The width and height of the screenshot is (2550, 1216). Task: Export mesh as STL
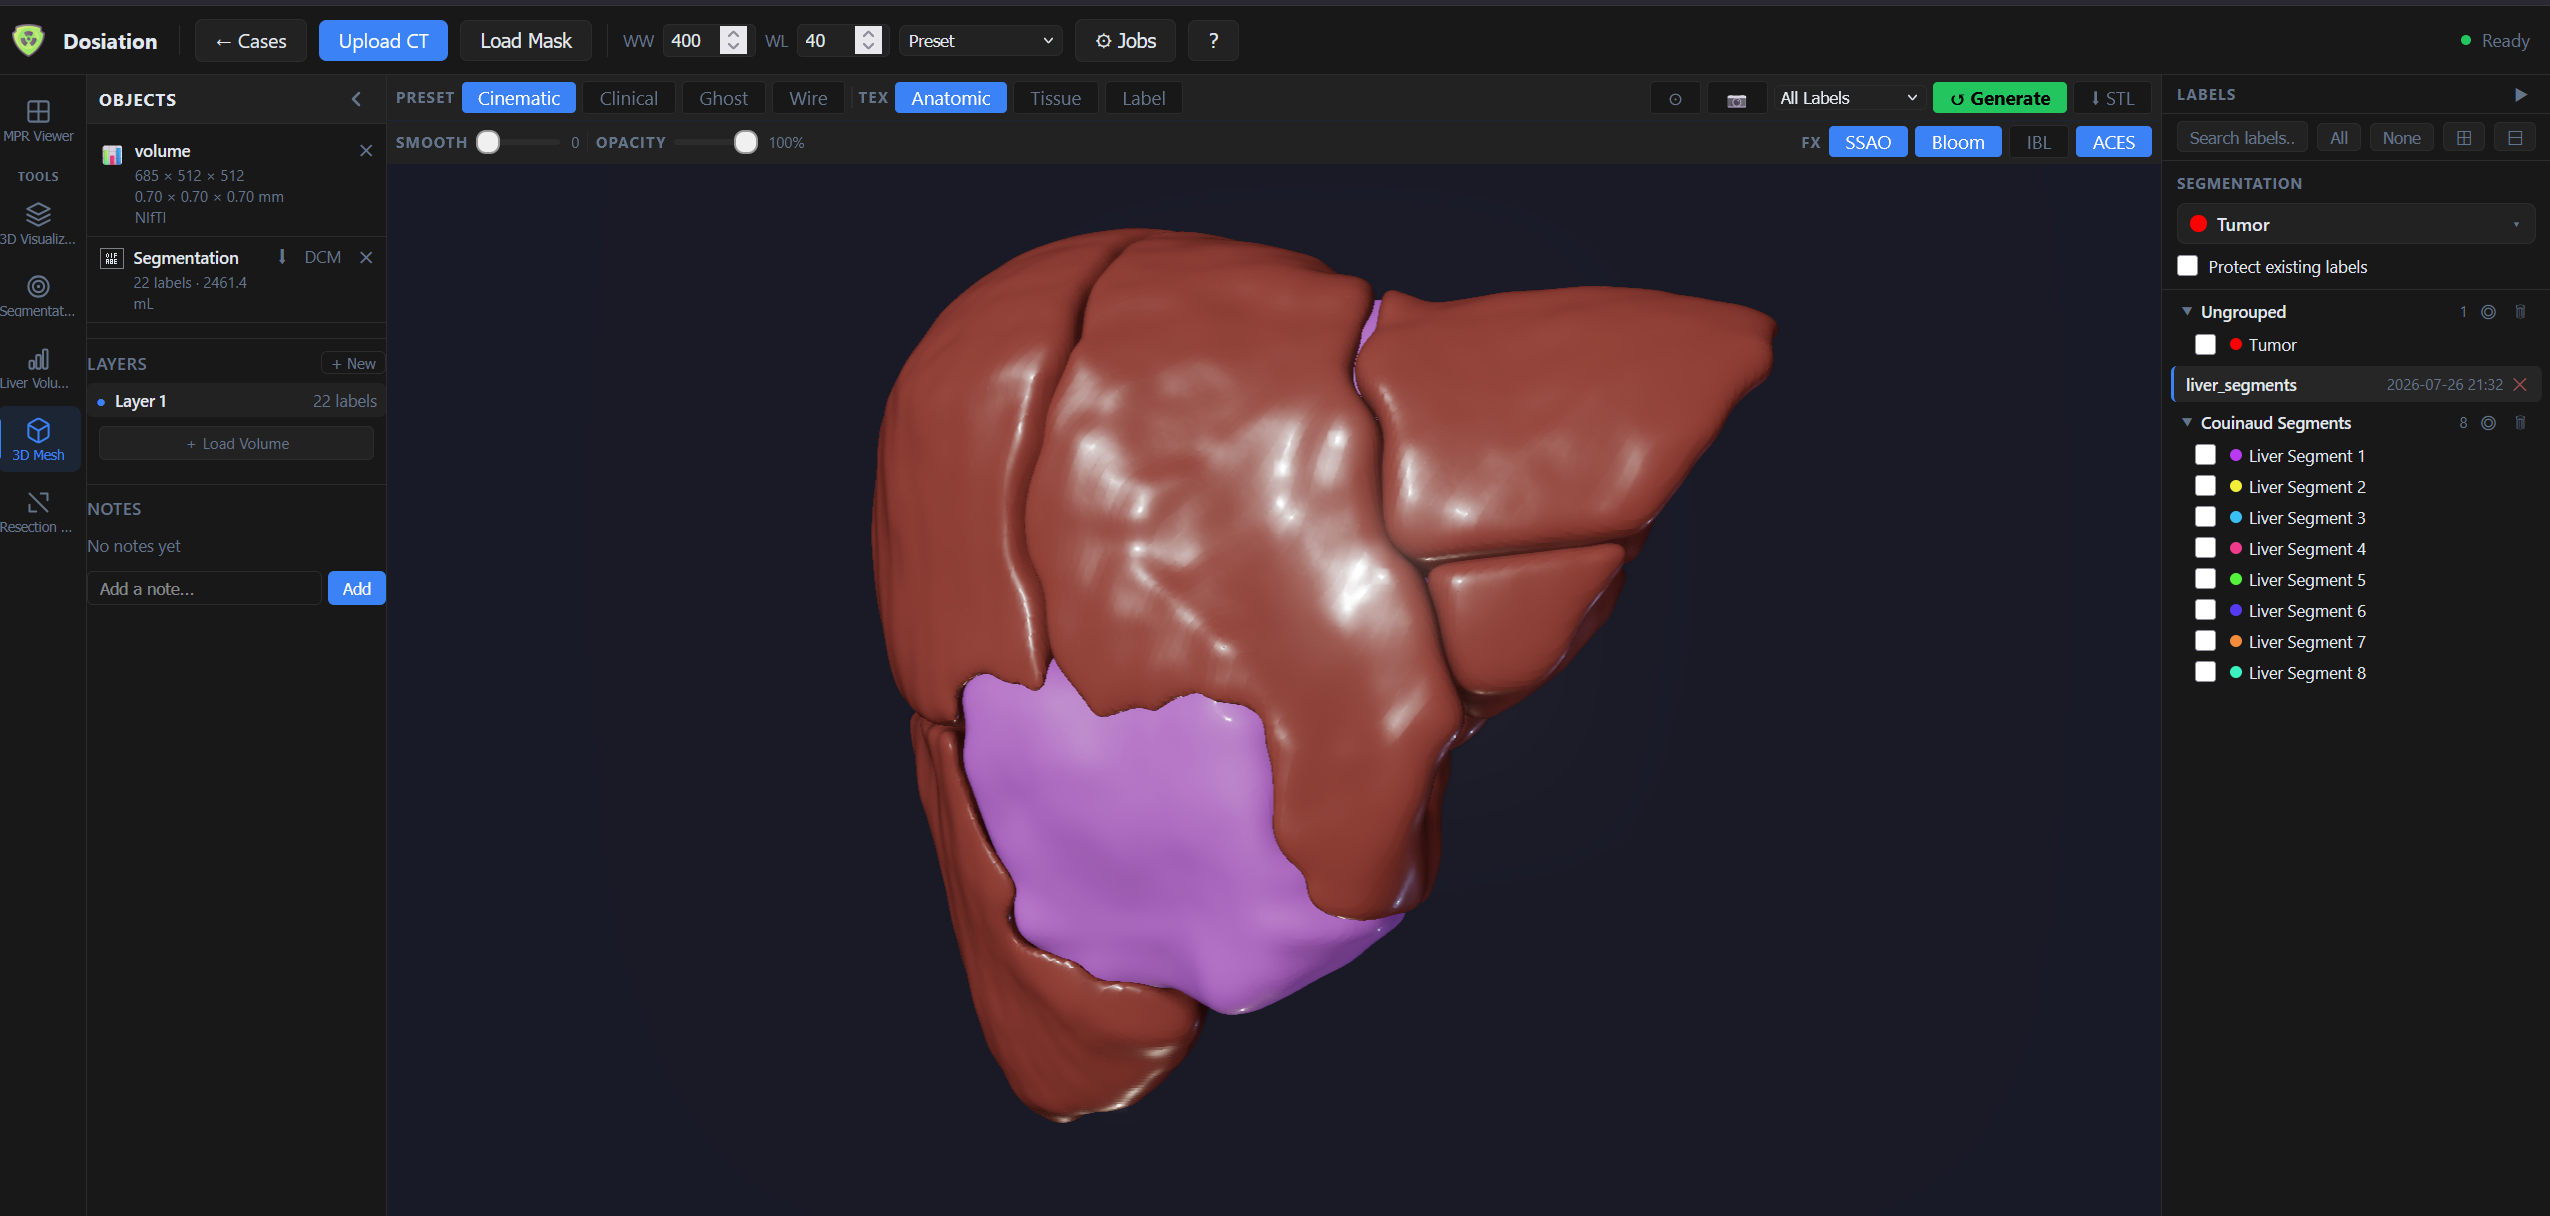[2112, 98]
